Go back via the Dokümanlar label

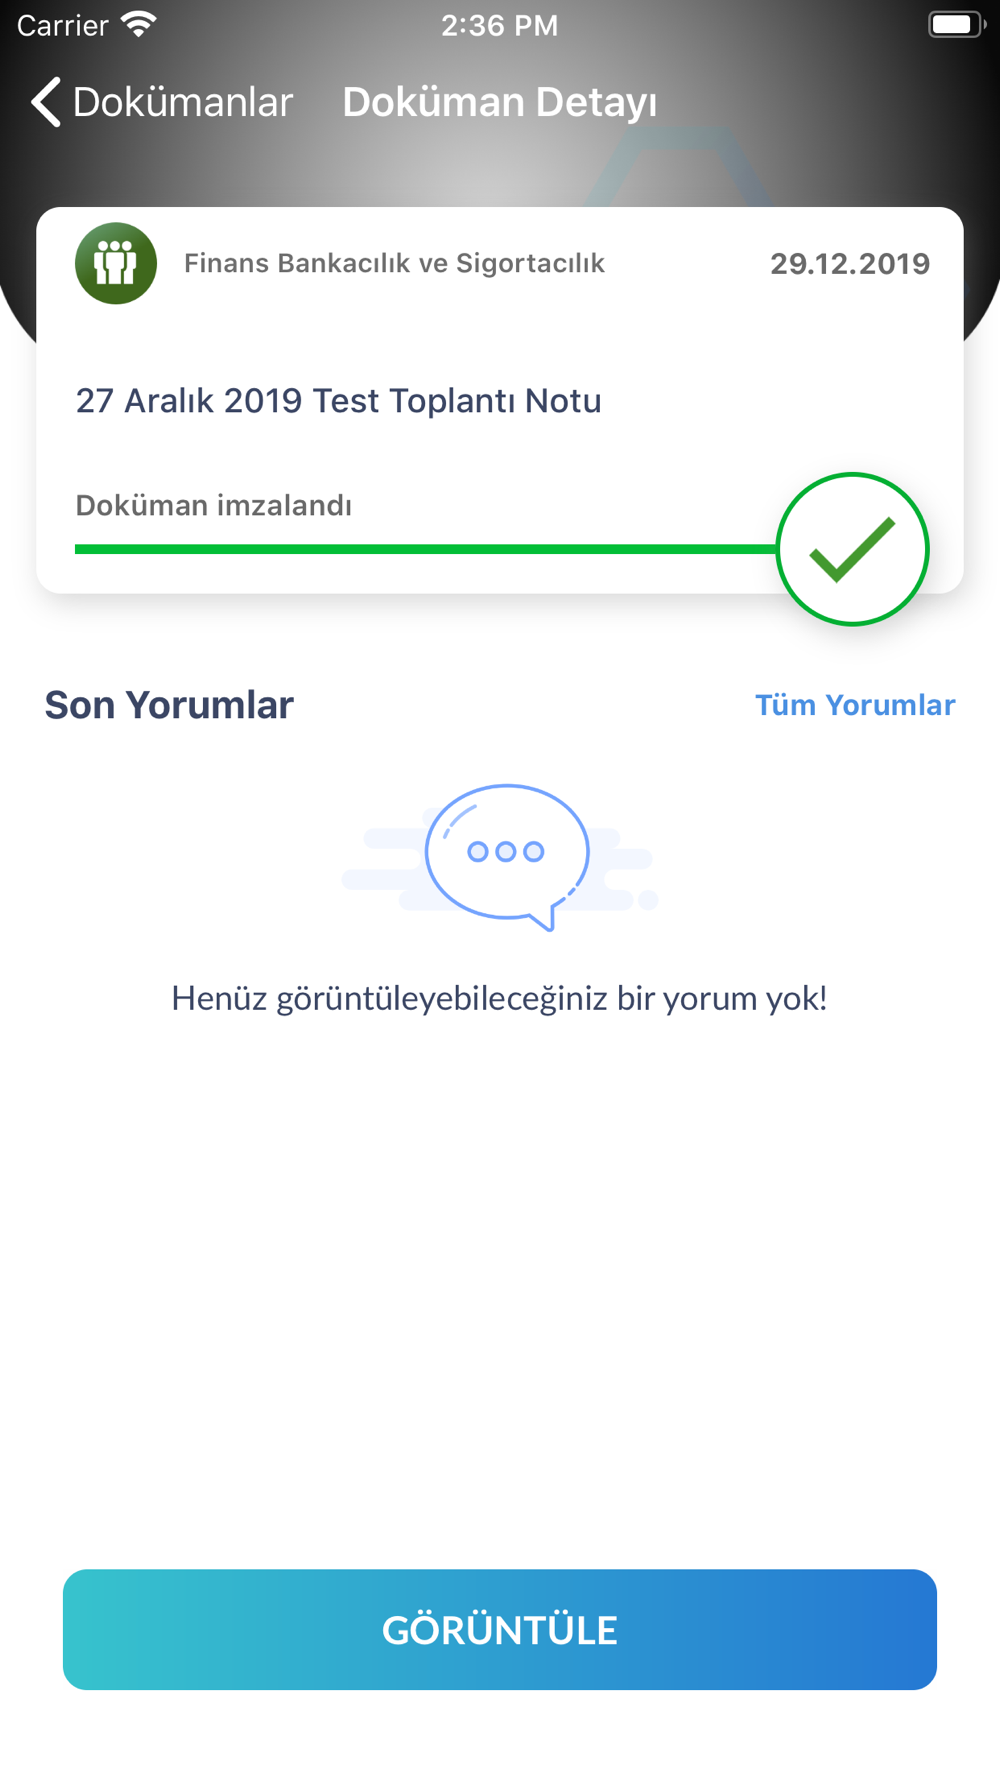[x=182, y=102]
